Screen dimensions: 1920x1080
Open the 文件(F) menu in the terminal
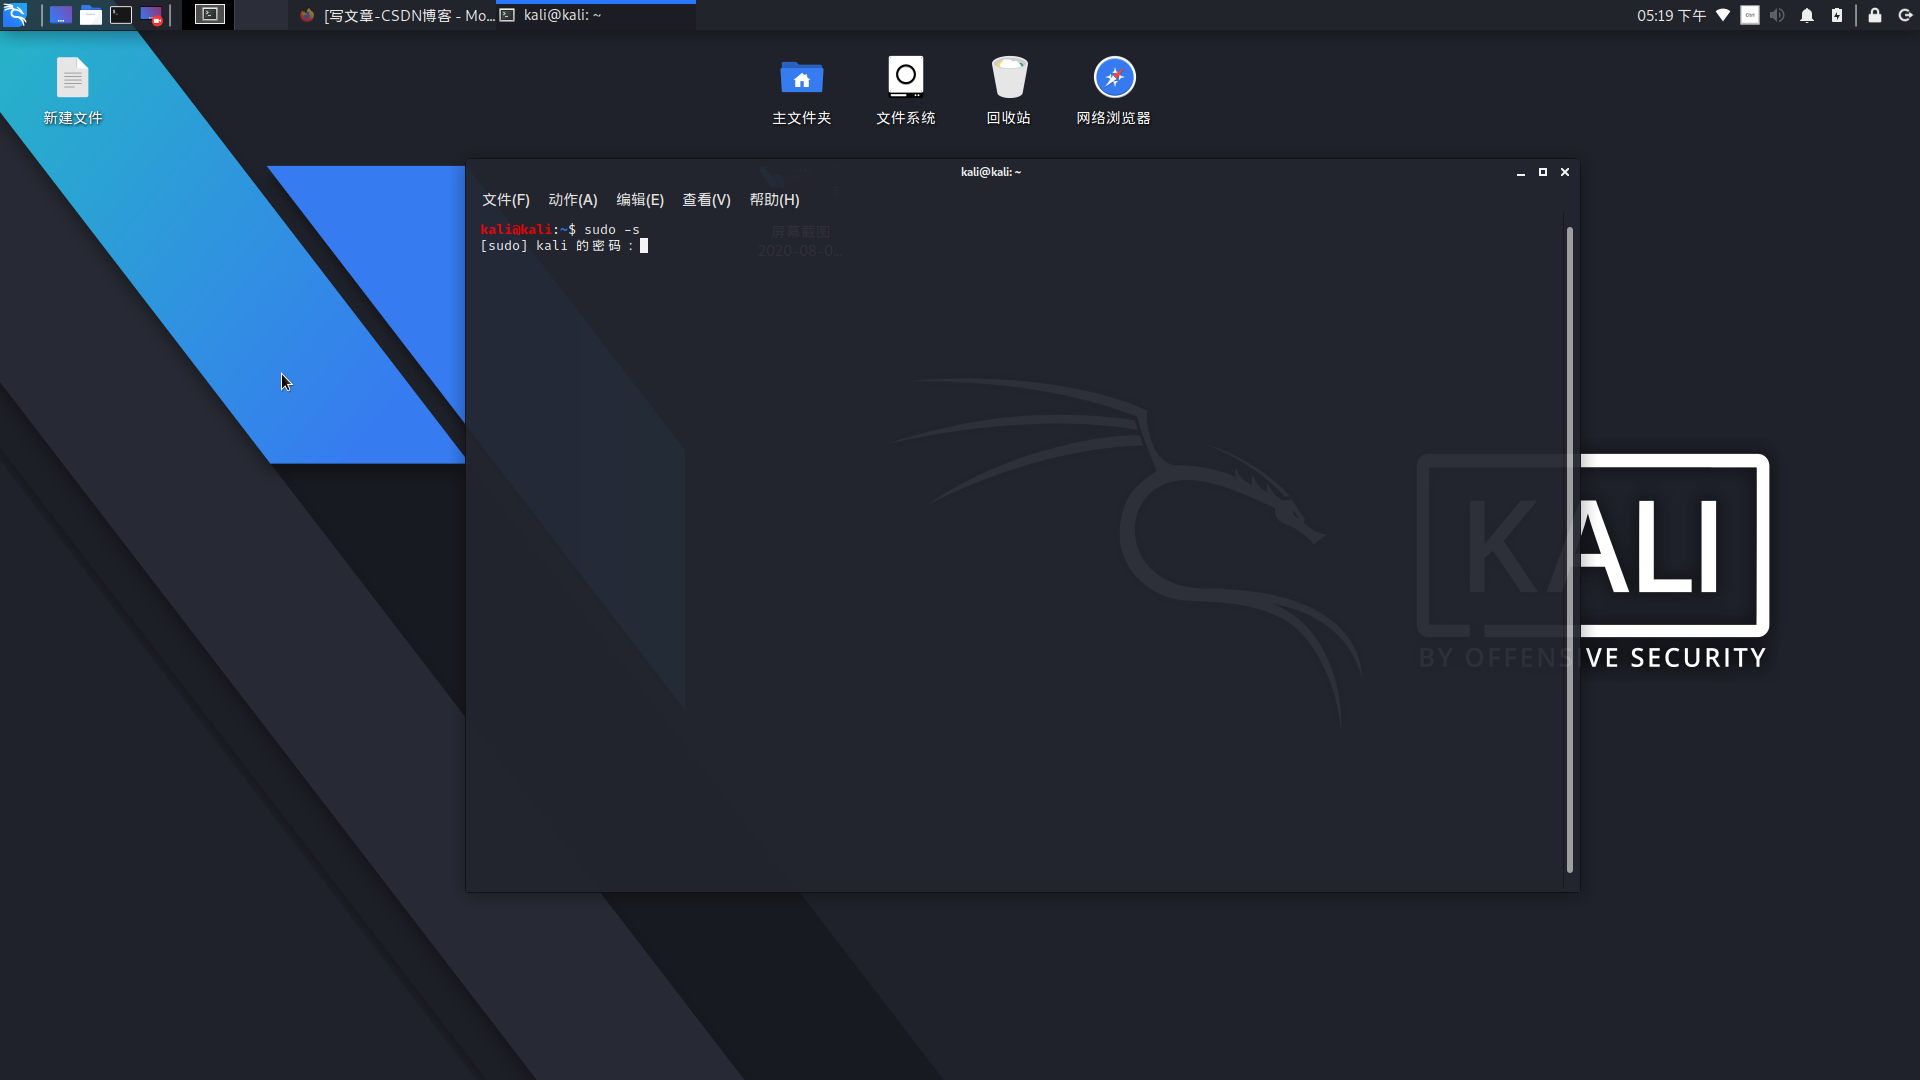(506, 200)
